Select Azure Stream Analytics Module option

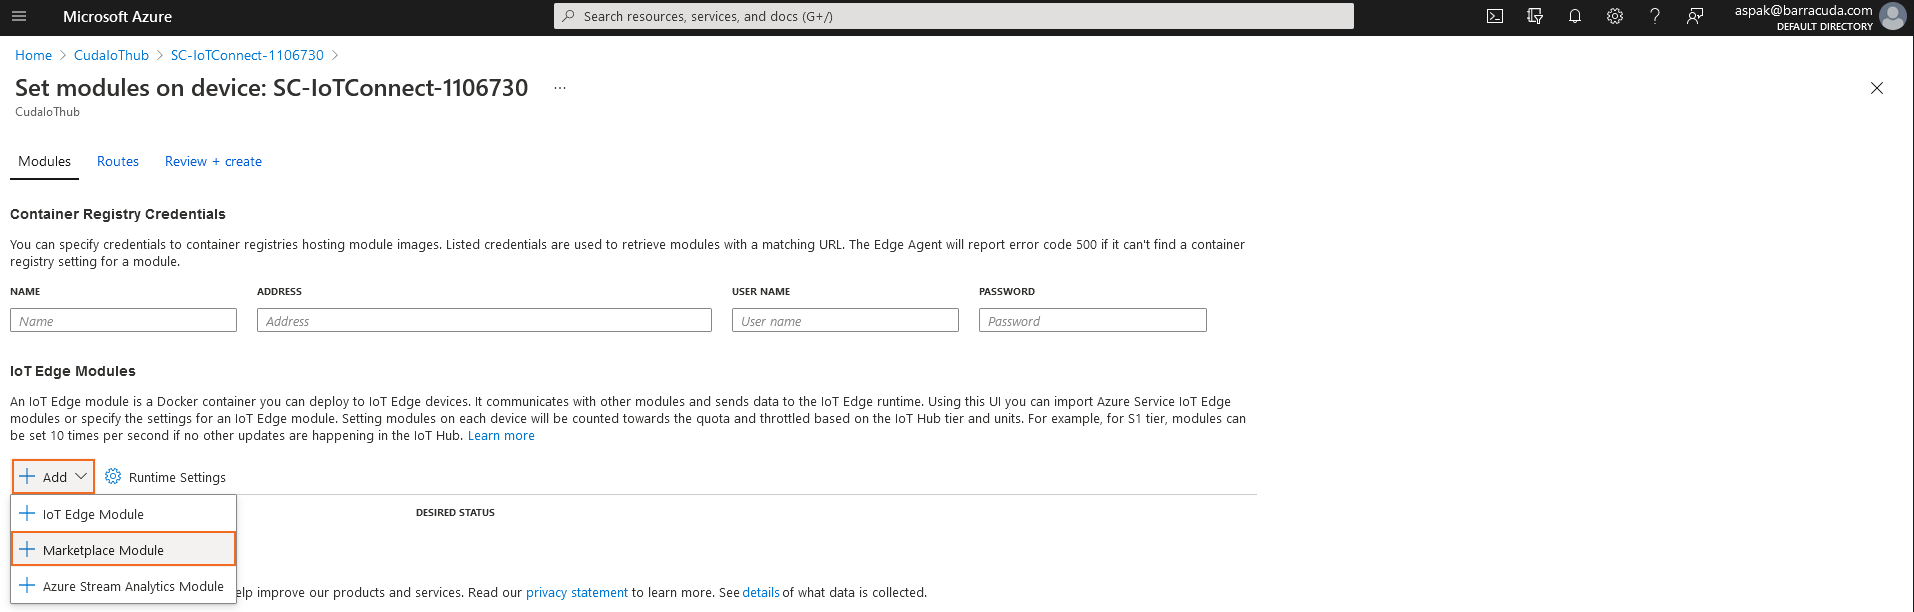pos(124,586)
